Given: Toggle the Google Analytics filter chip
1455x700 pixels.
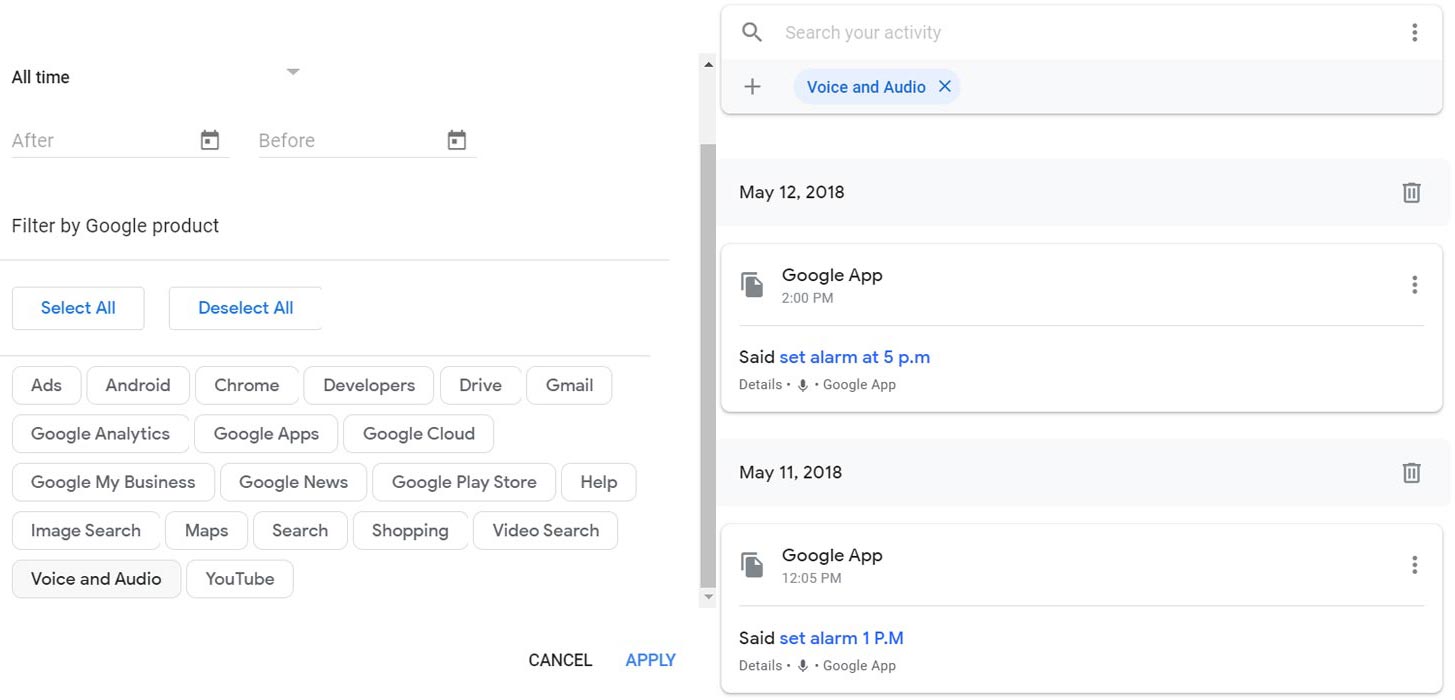Looking at the screenshot, I should (x=100, y=434).
